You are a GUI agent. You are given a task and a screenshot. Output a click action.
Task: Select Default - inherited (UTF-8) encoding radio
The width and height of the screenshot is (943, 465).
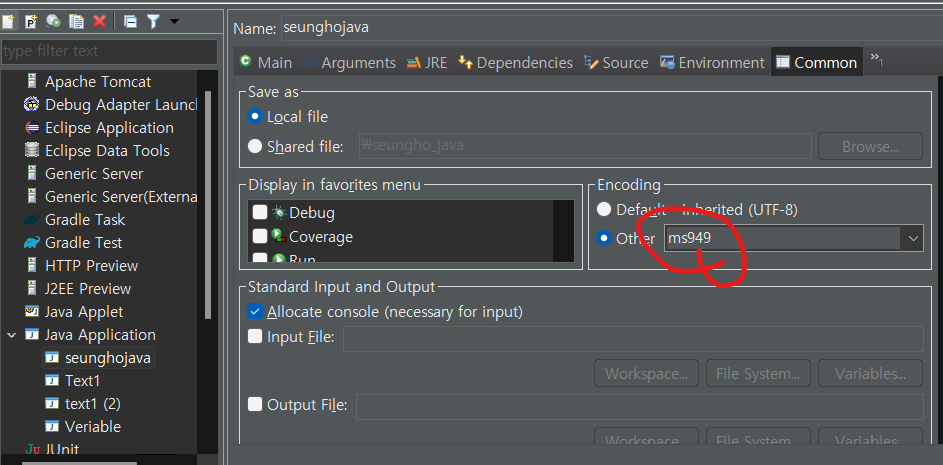pyautogui.click(x=603, y=209)
